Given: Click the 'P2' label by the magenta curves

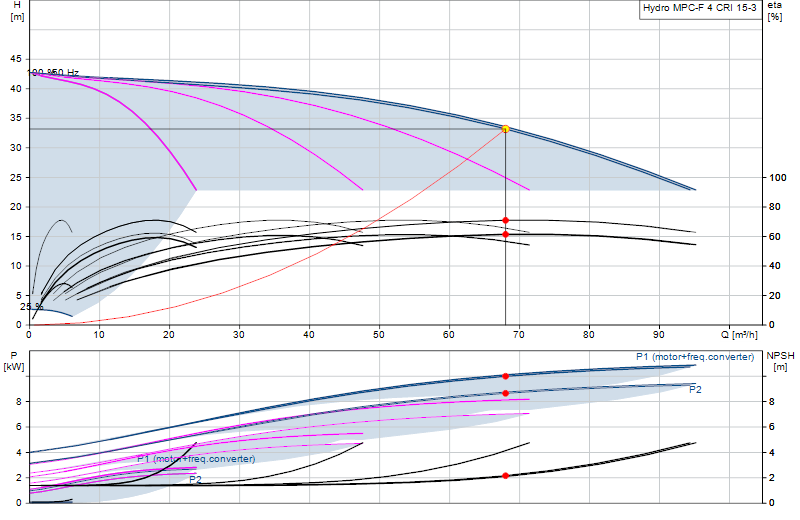Looking at the screenshot, I should [195, 479].
